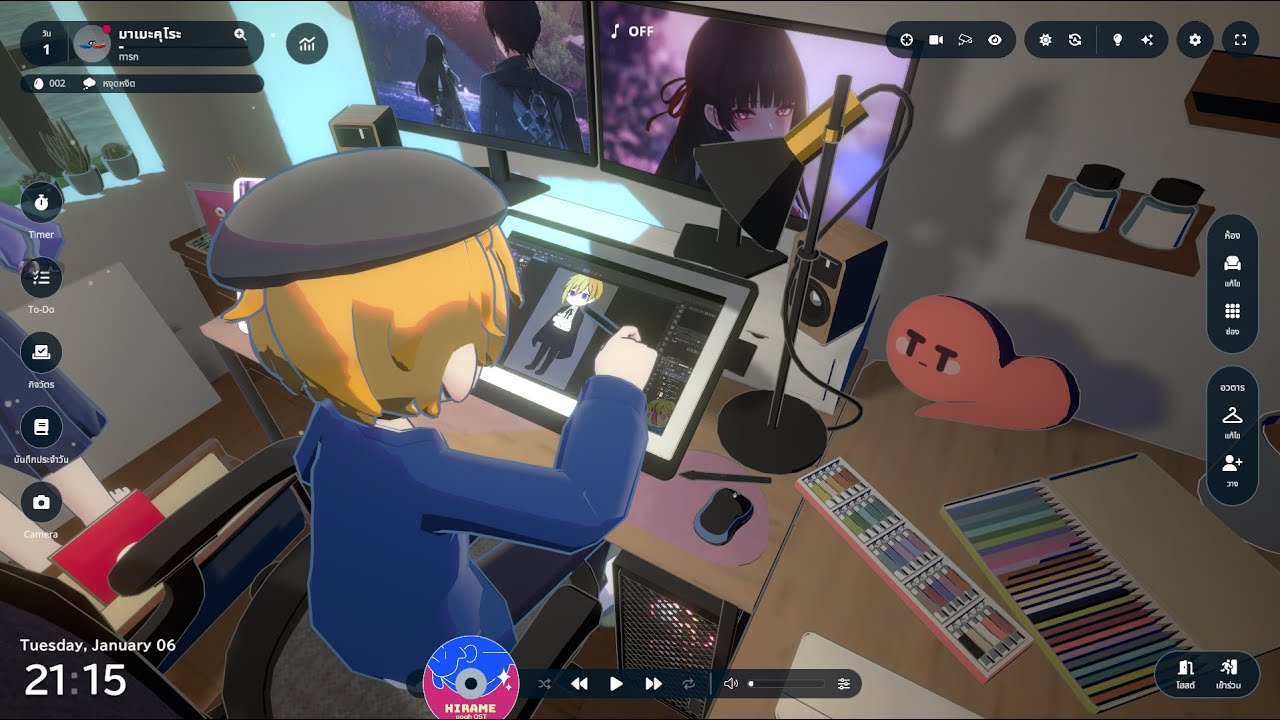This screenshot has height=720, width=1280.
Task: Click the 21:15 clock display
Action: [x=75, y=680]
